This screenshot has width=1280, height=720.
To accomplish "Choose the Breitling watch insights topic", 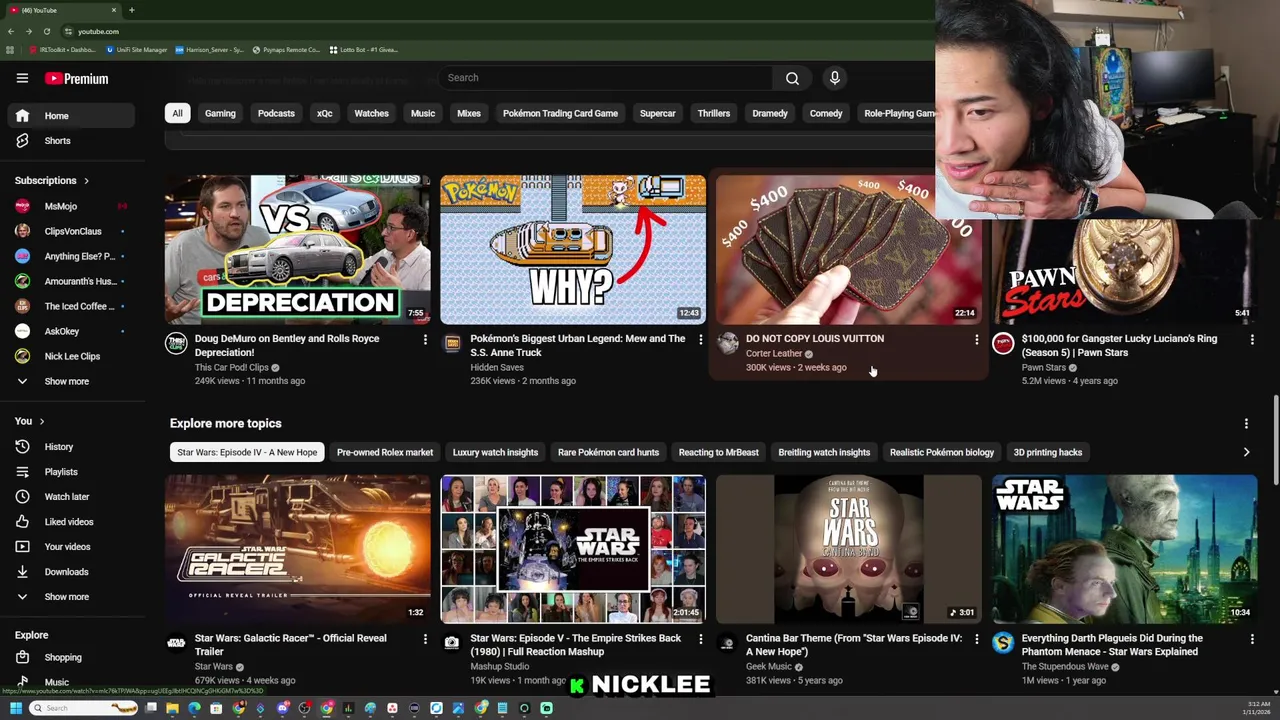I will point(824,452).
